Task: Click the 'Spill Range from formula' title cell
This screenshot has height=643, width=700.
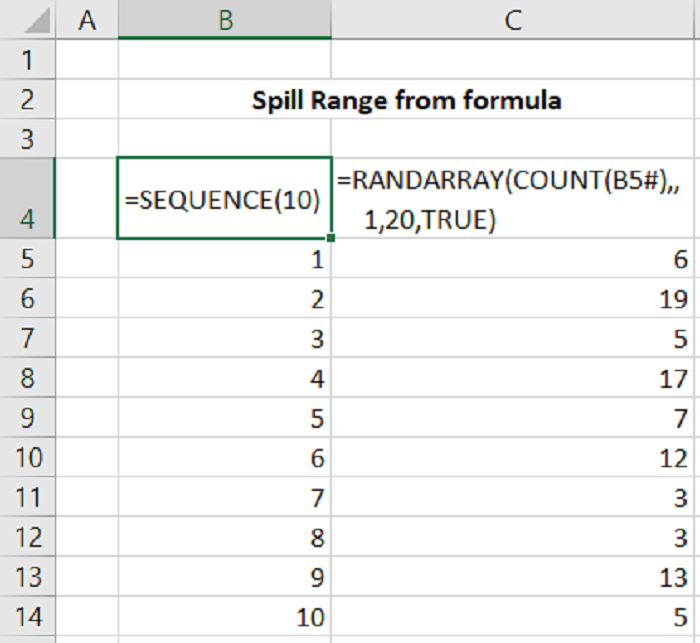Action: pyautogui.click(x=406, y=99)
